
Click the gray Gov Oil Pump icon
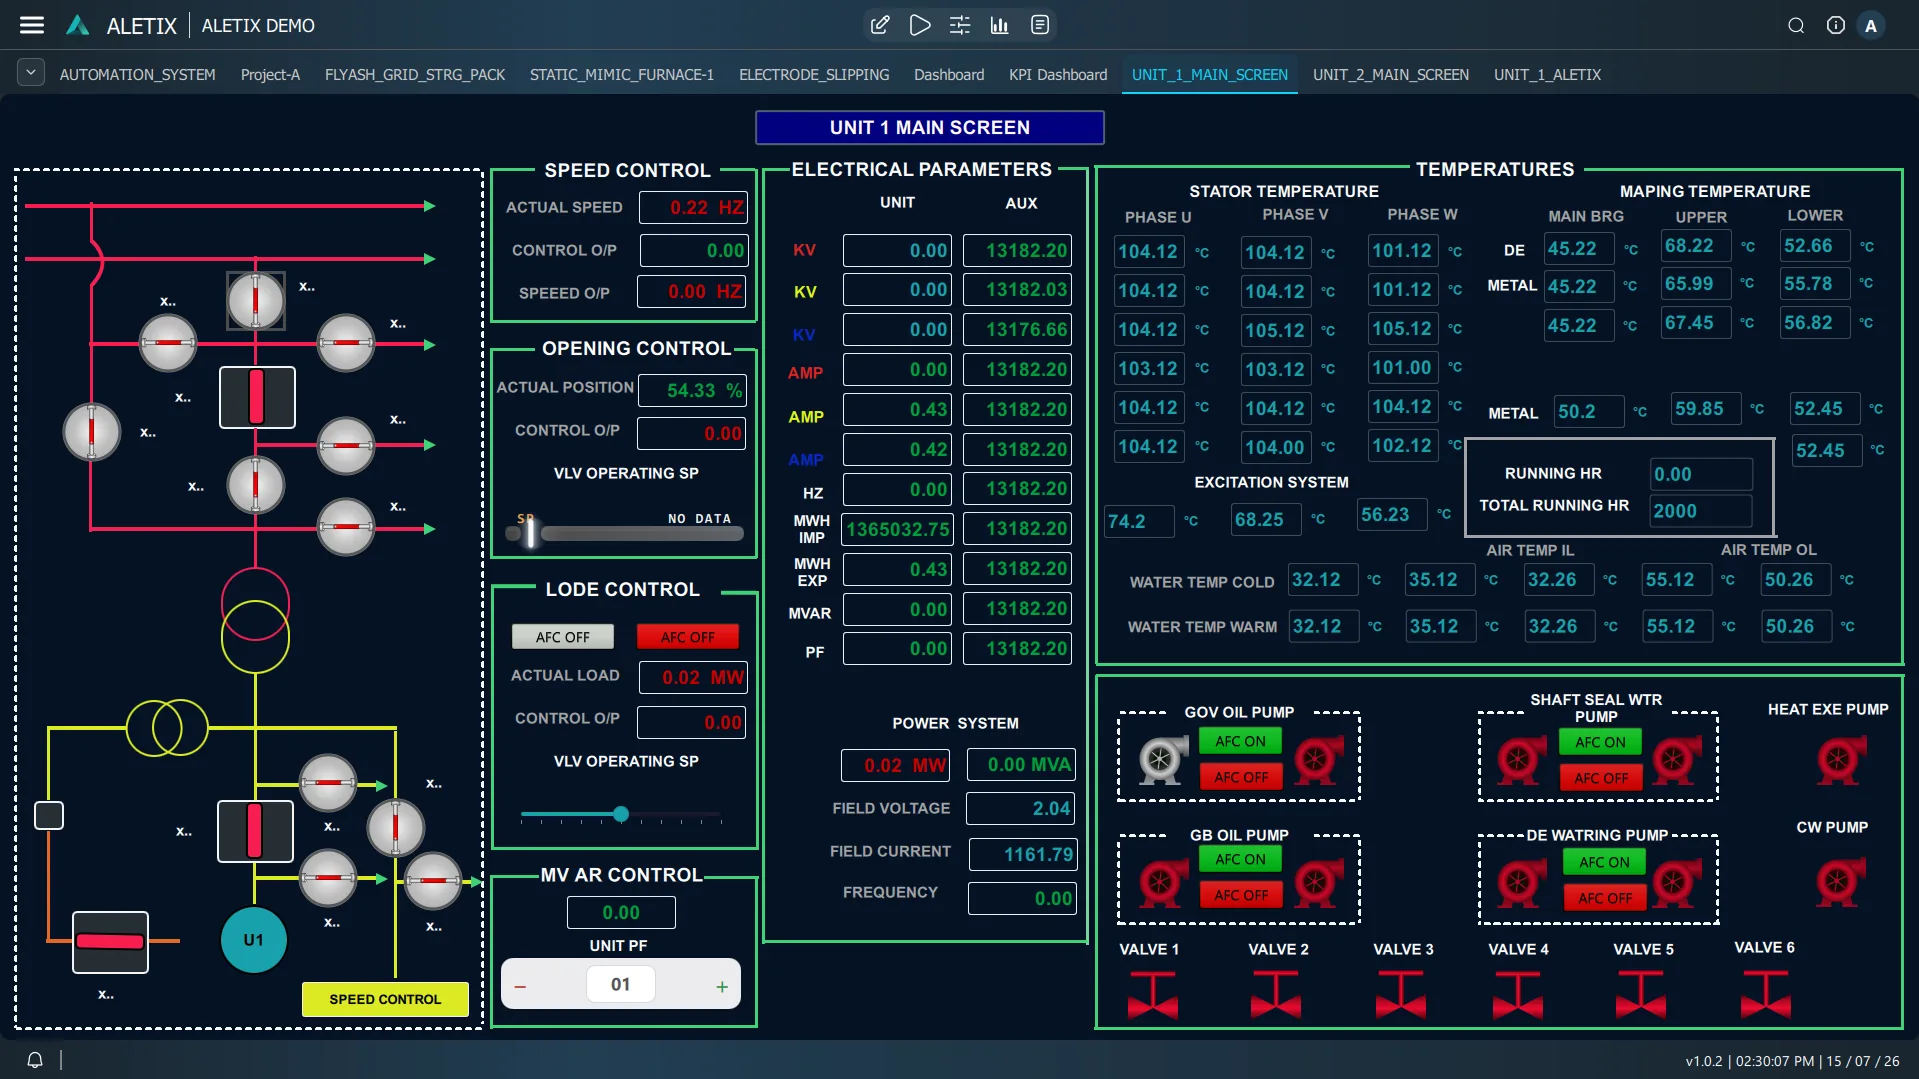pyautogui.click(x=1161, y=760)
